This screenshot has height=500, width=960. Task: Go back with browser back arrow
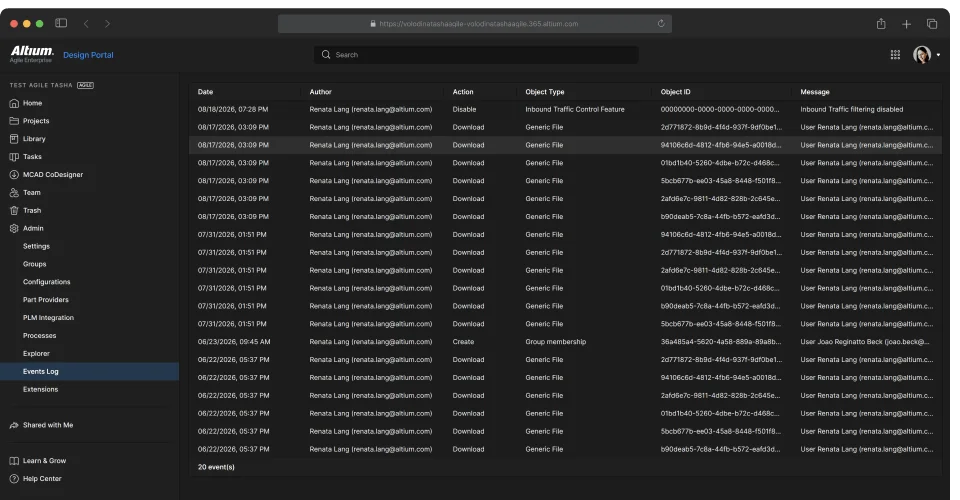[86, 23]
